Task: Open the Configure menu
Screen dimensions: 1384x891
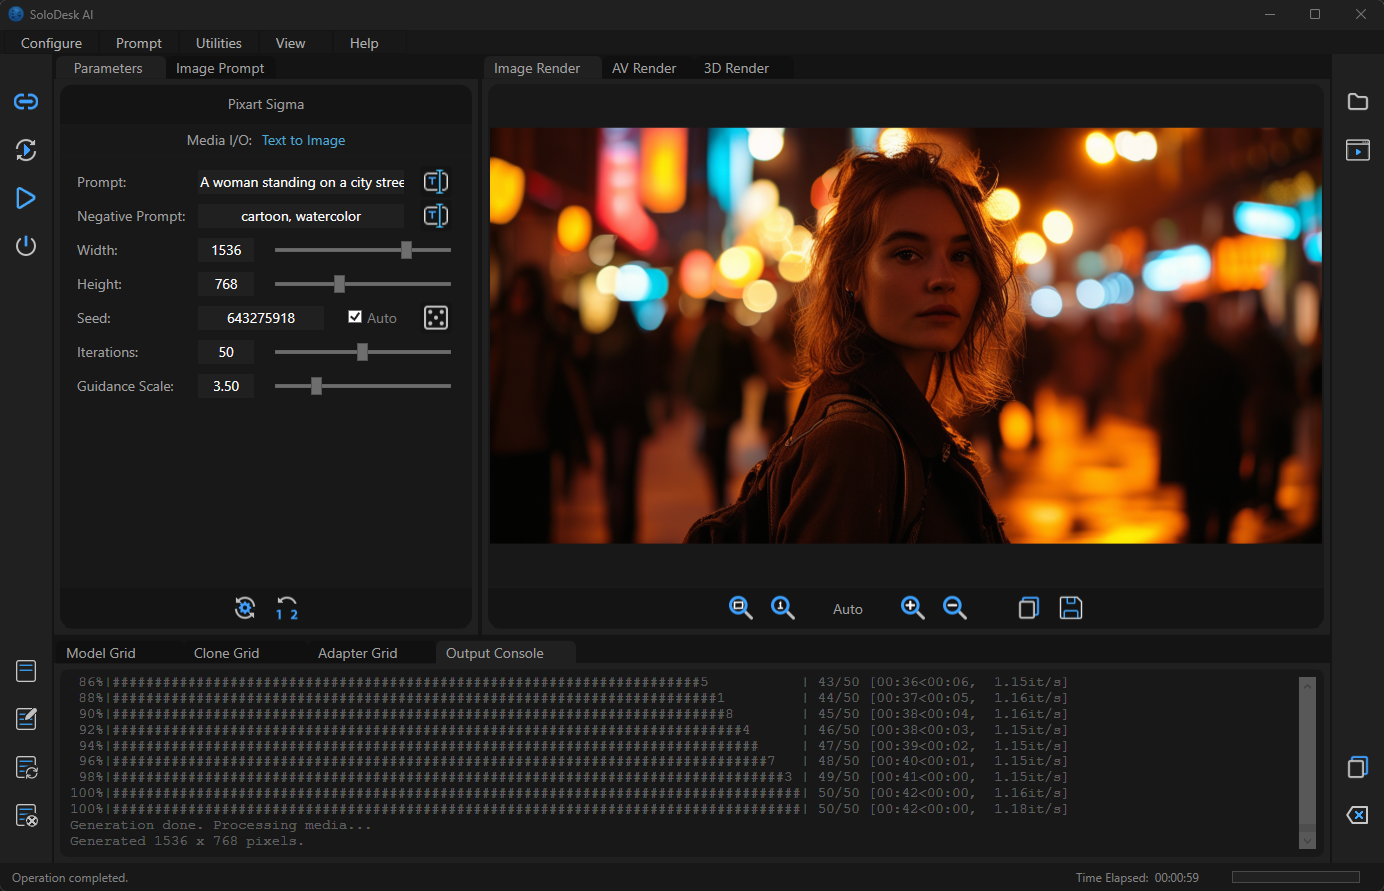Action: point(51,43)
